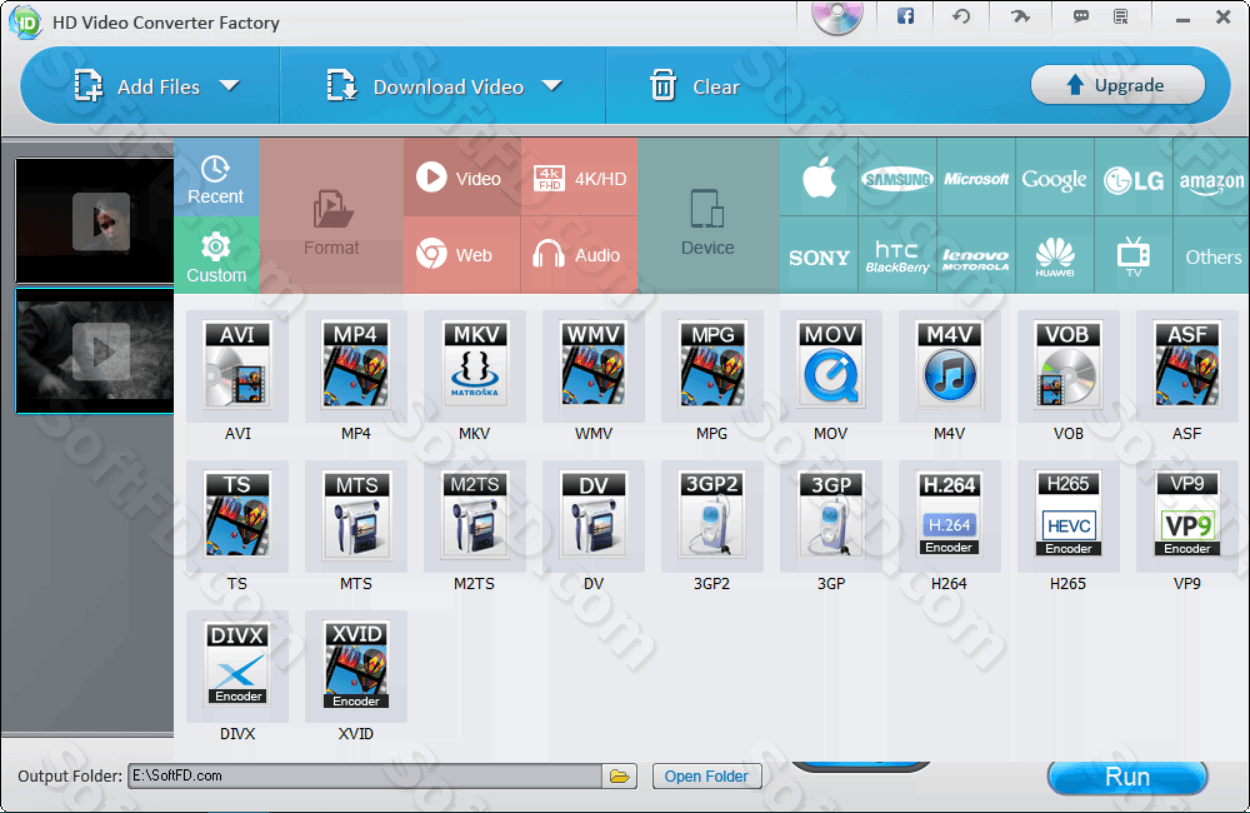Open the Device category

708,216
